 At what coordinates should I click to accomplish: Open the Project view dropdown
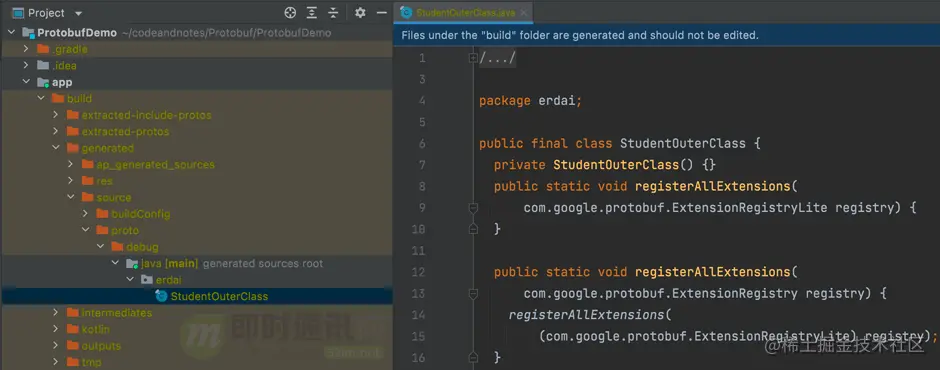[x=79, y=13]
